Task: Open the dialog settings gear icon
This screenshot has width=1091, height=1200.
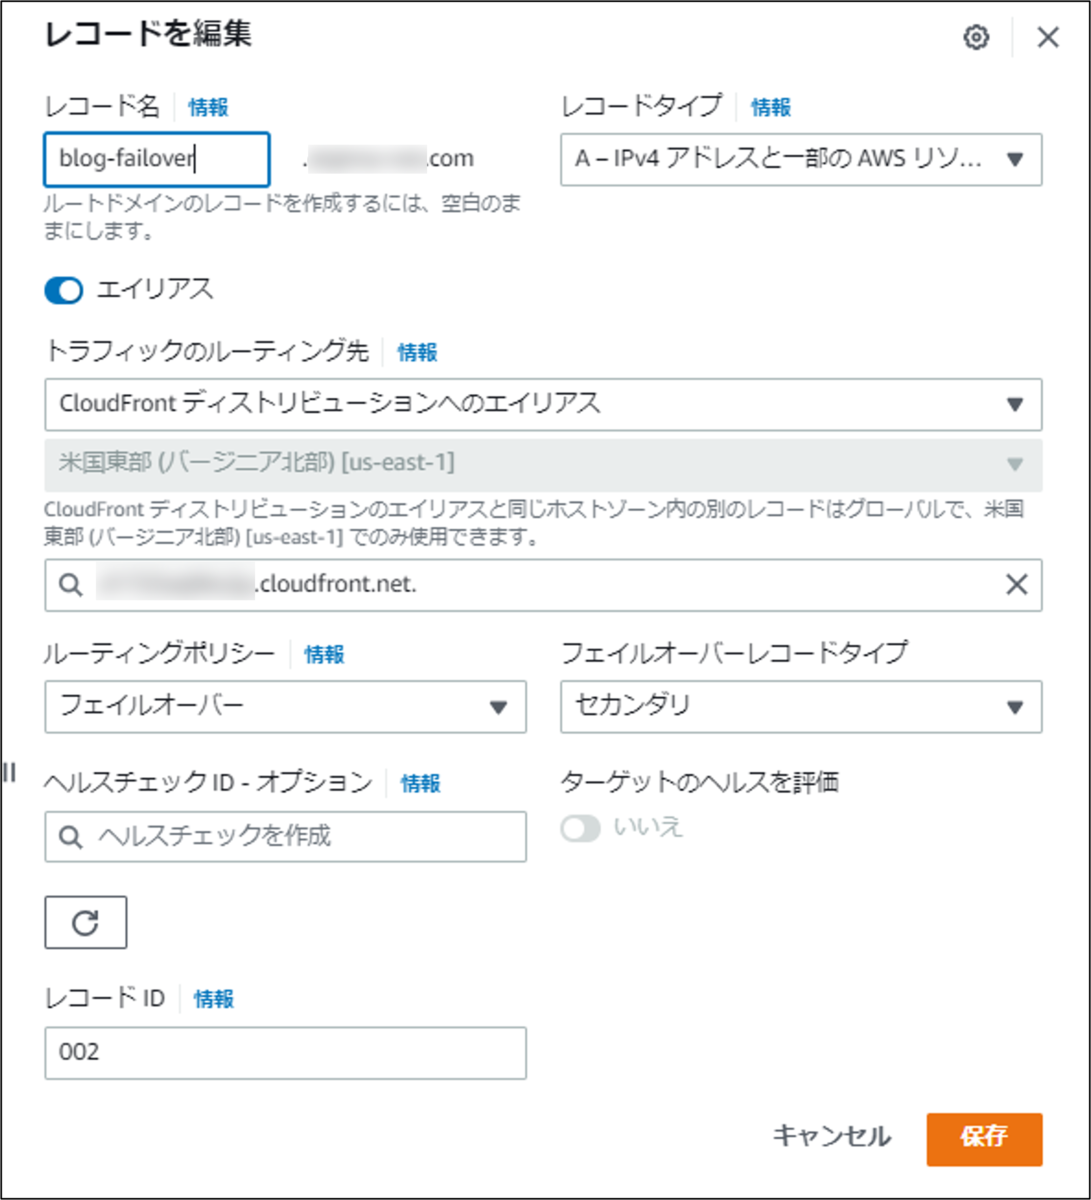Action: (977, 37)
